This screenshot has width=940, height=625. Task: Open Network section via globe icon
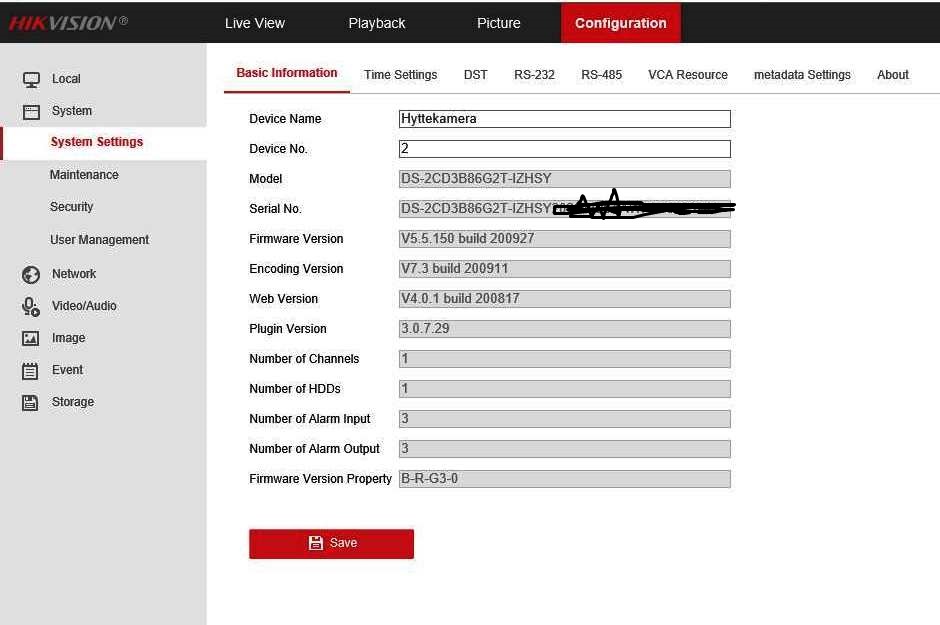tap(31, 274)
